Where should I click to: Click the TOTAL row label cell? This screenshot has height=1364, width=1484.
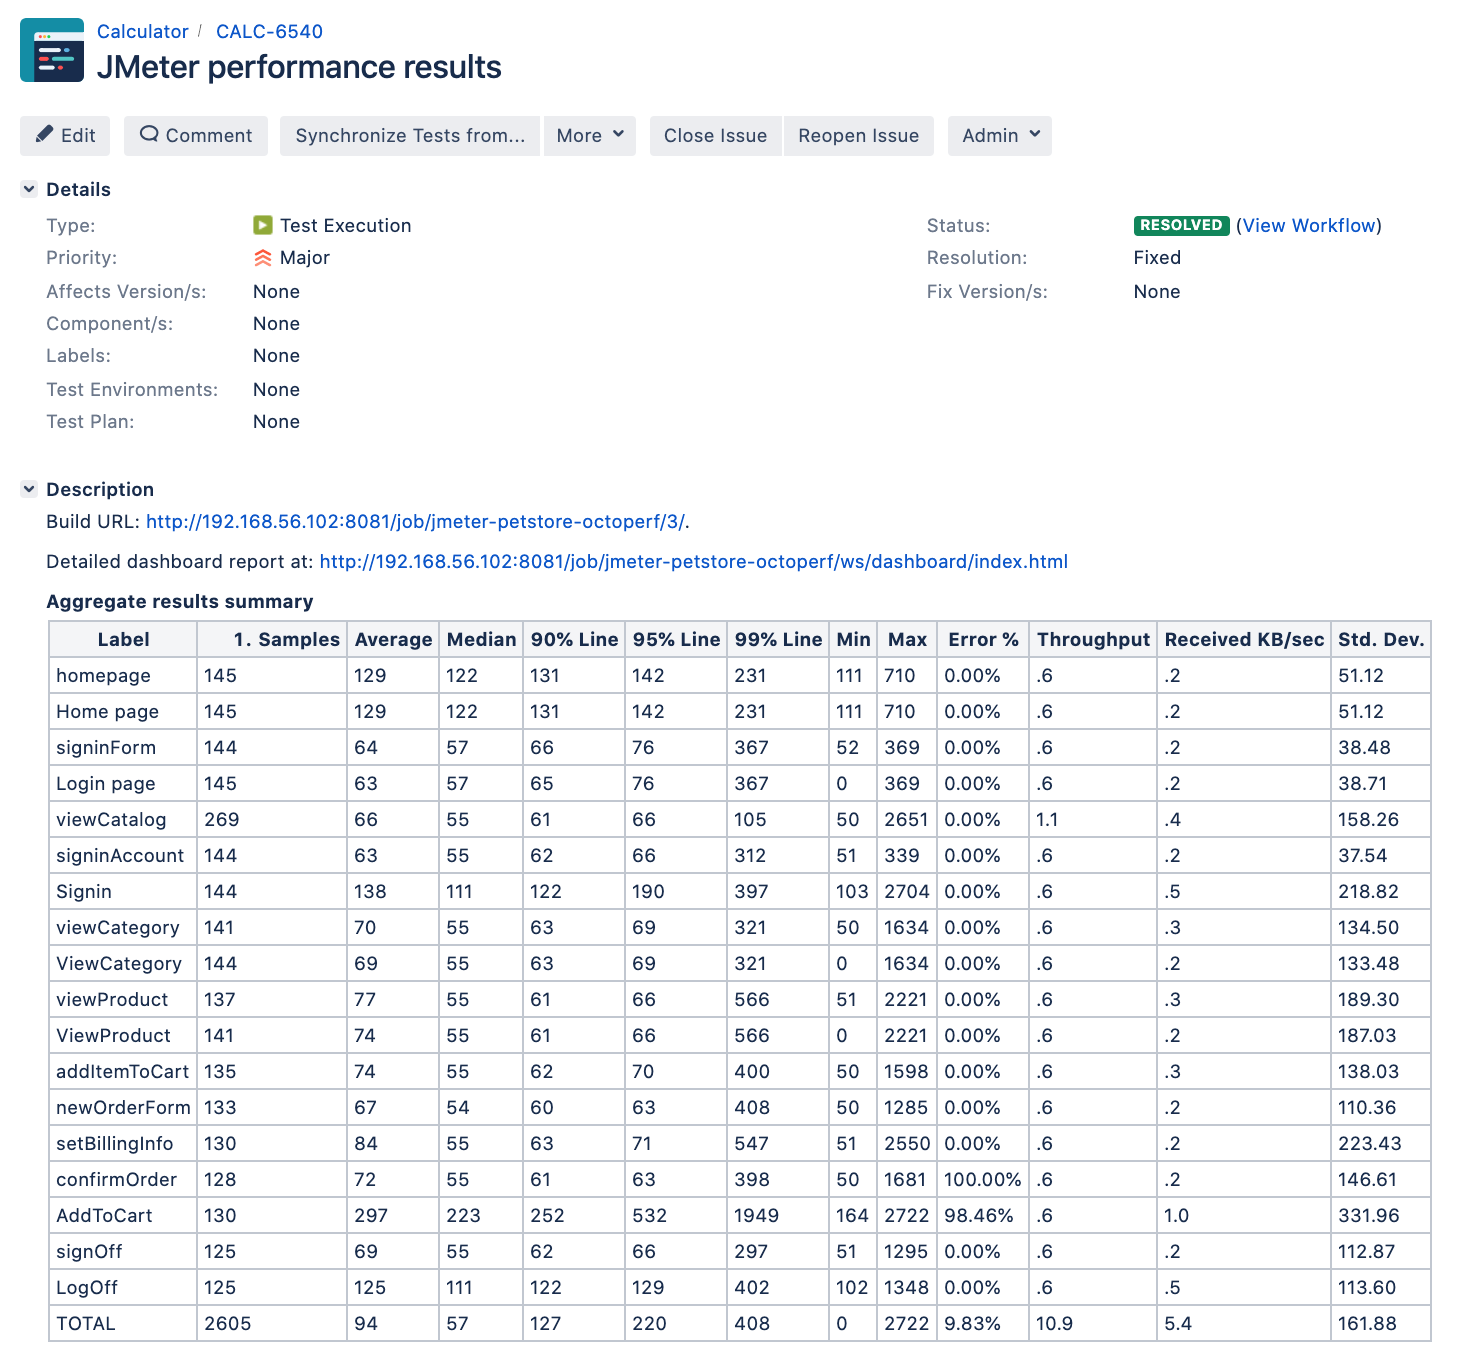[x=123, y=1324]
